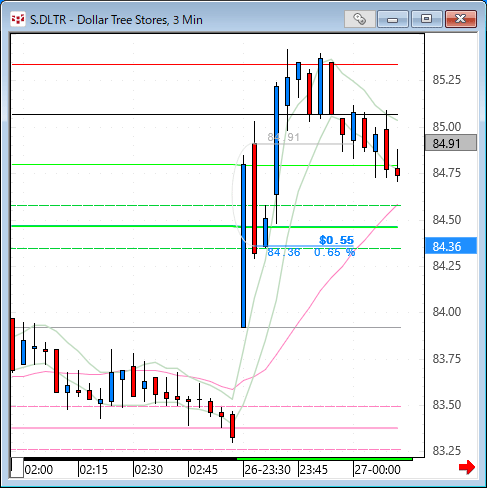Click the 26-23:30 time axis marker
487x488 pixels.
267,470
